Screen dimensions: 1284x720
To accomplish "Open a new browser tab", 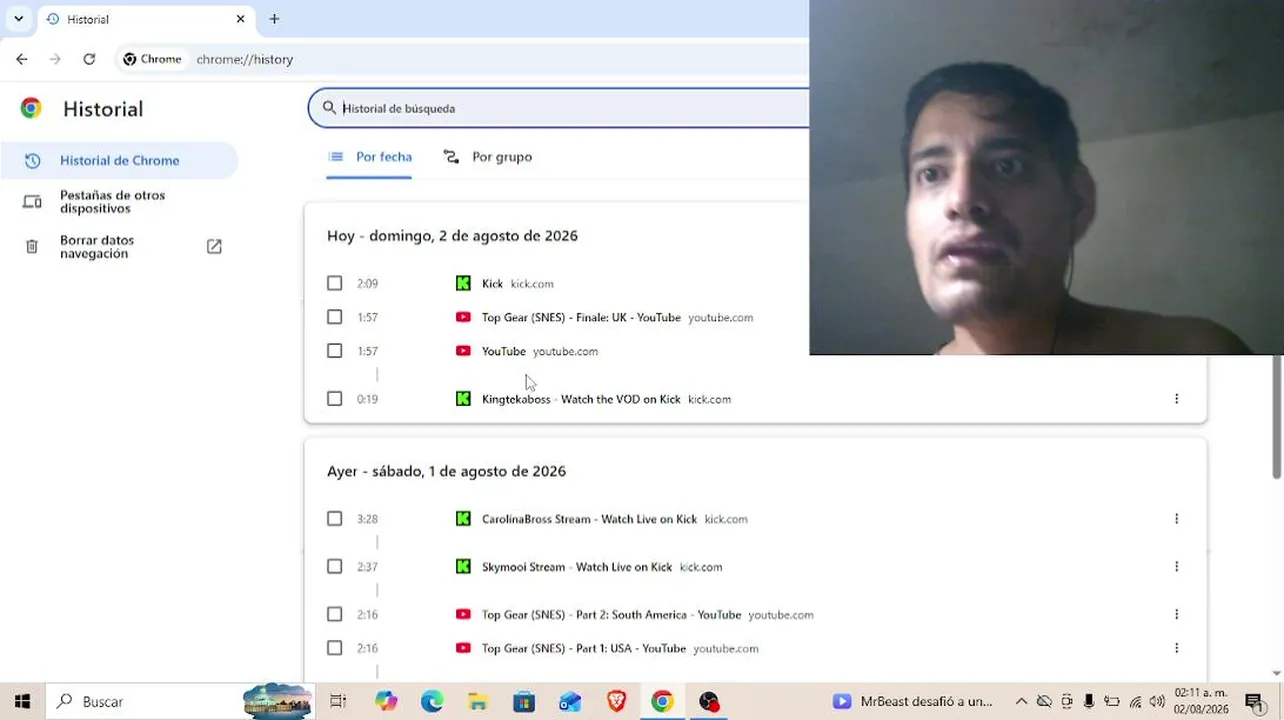I will click(274, 19).
